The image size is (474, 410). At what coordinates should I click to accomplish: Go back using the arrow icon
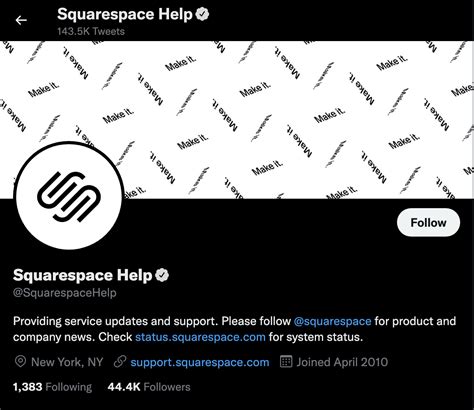coord(21,20)
